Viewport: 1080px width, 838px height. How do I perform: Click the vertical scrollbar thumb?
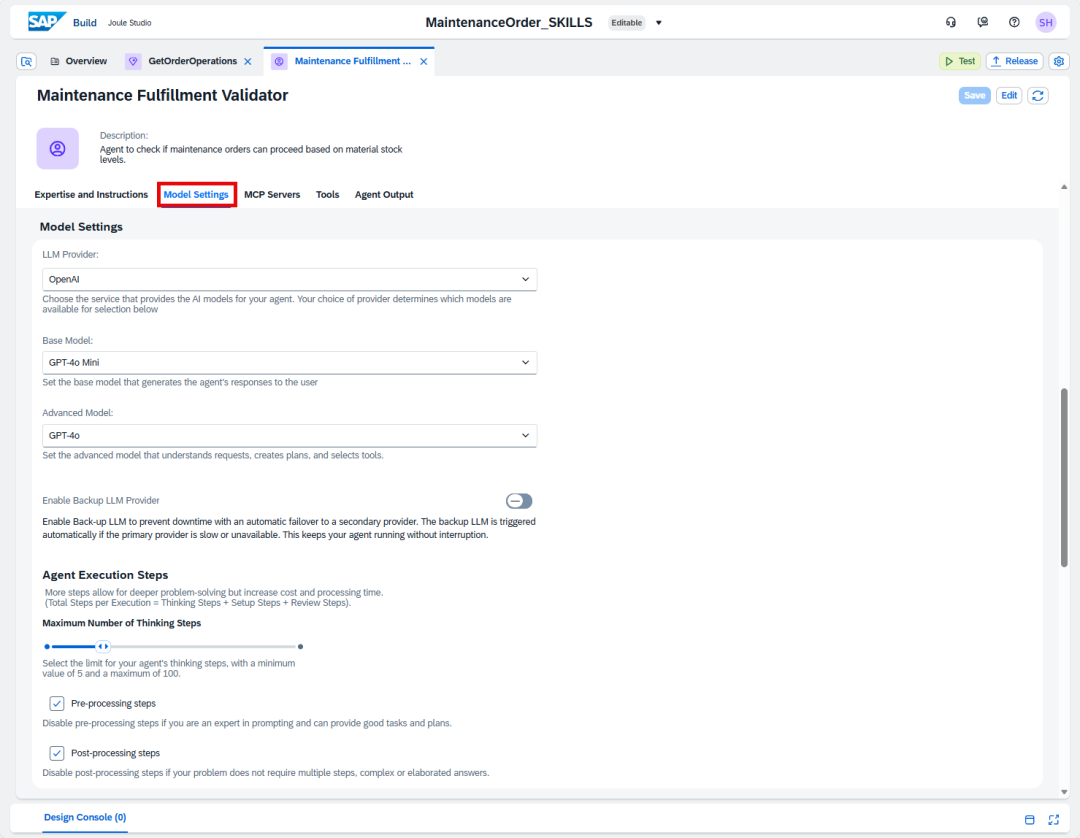pos(1064,477)
